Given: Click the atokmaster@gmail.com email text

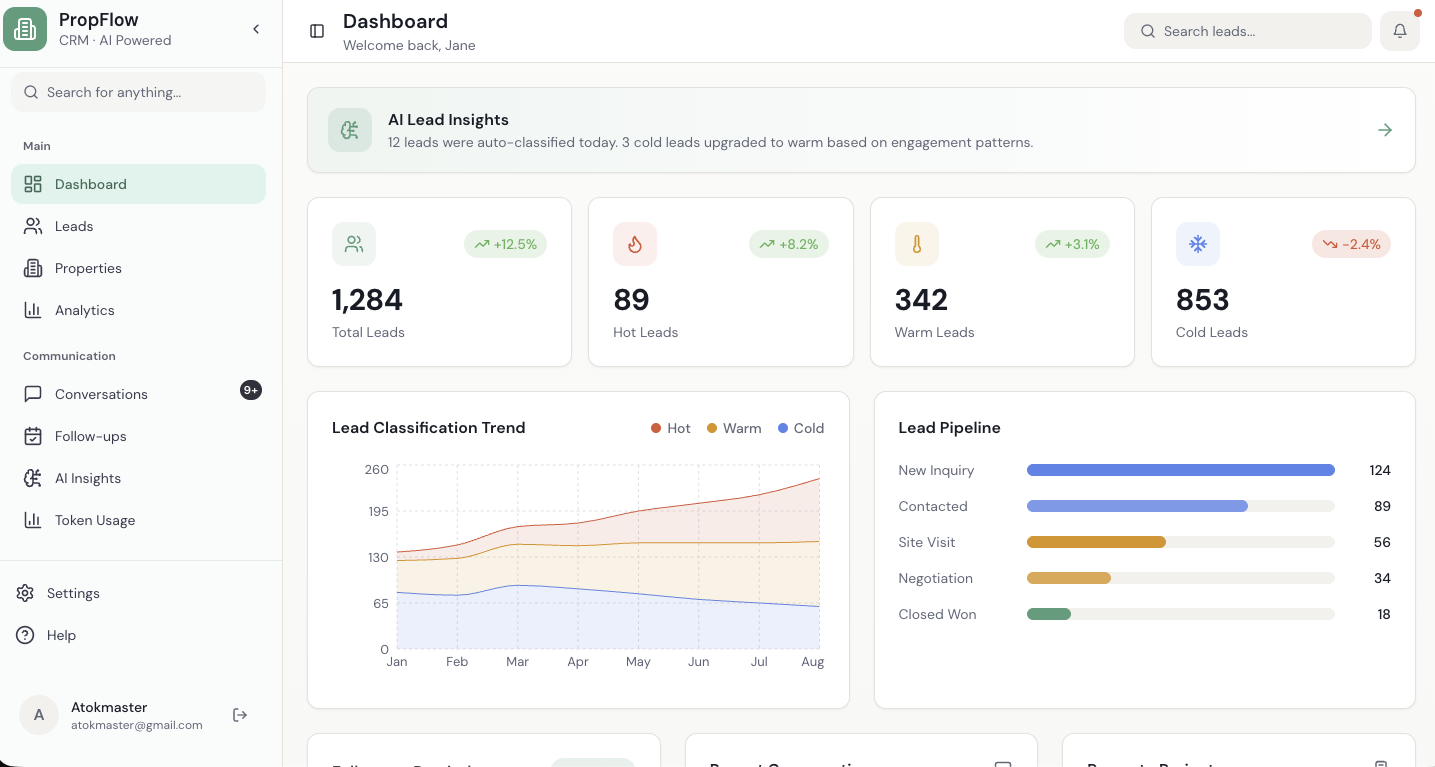Looking at the screenshot, I should [x=137, y=725].
